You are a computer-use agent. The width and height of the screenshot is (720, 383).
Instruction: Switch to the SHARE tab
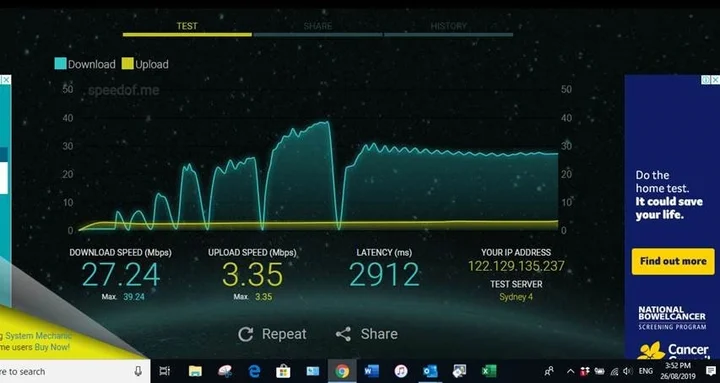click(x=317, y=27)
